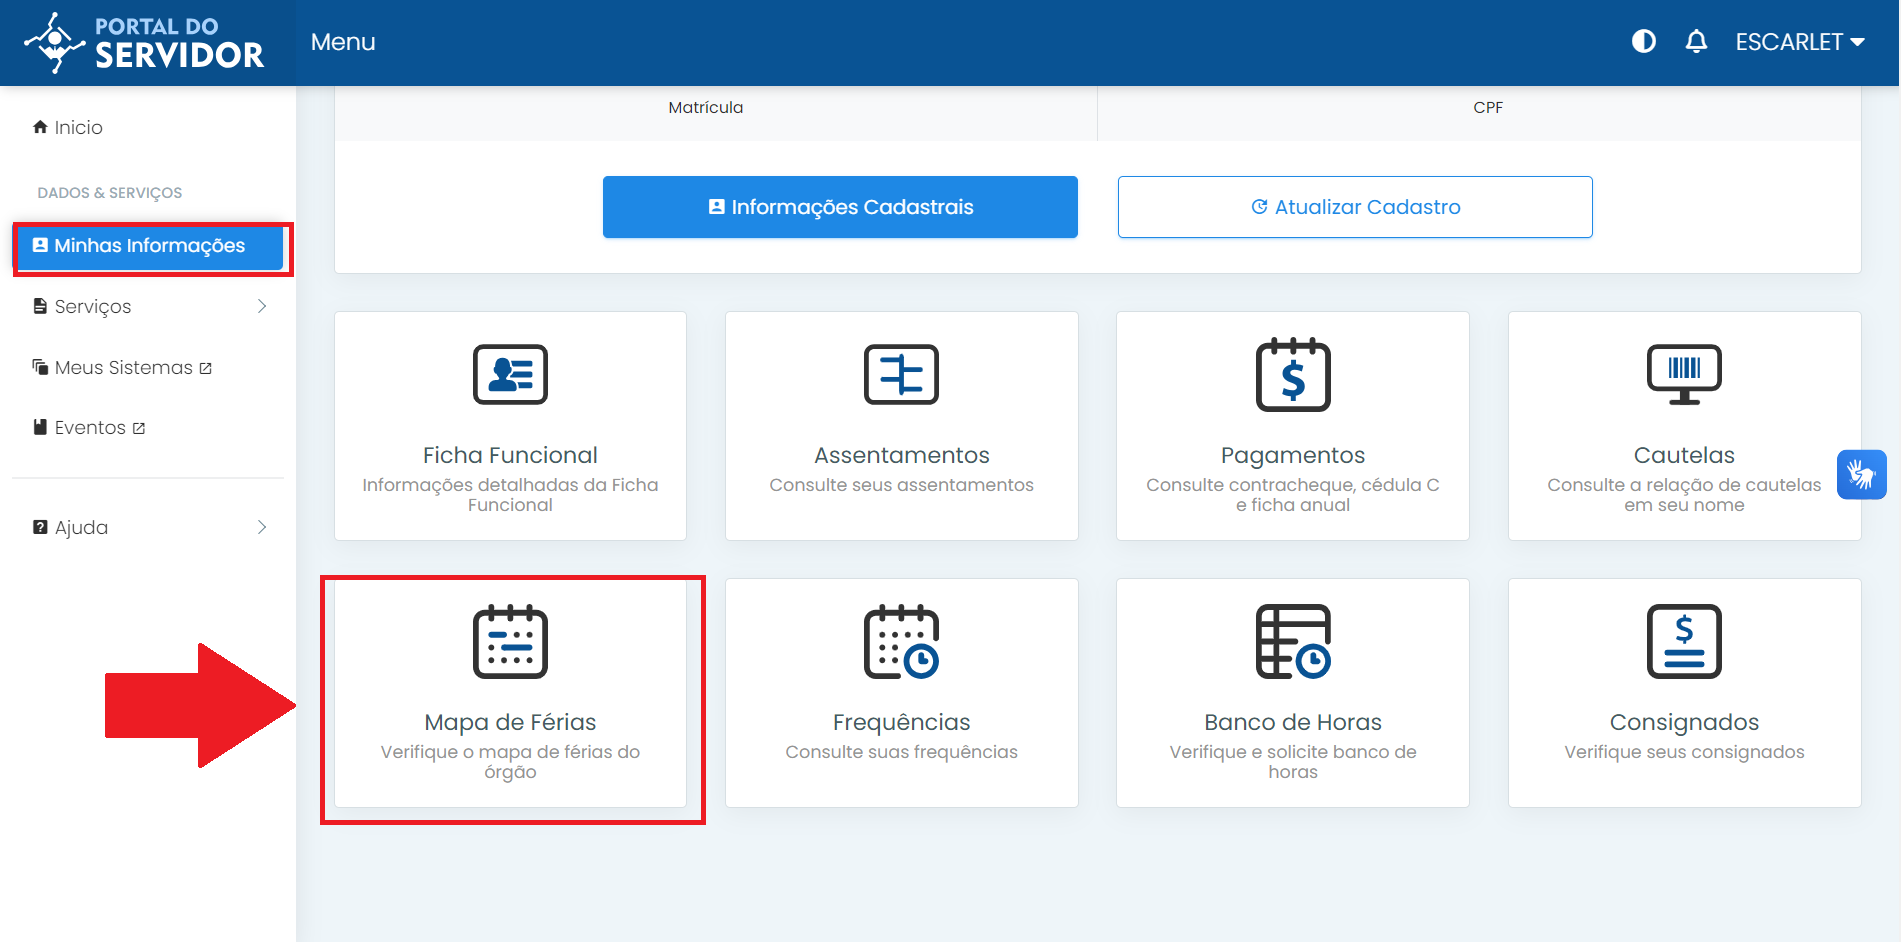Click 'Verifique seus consignados' description

click(x=1684, y=752)
